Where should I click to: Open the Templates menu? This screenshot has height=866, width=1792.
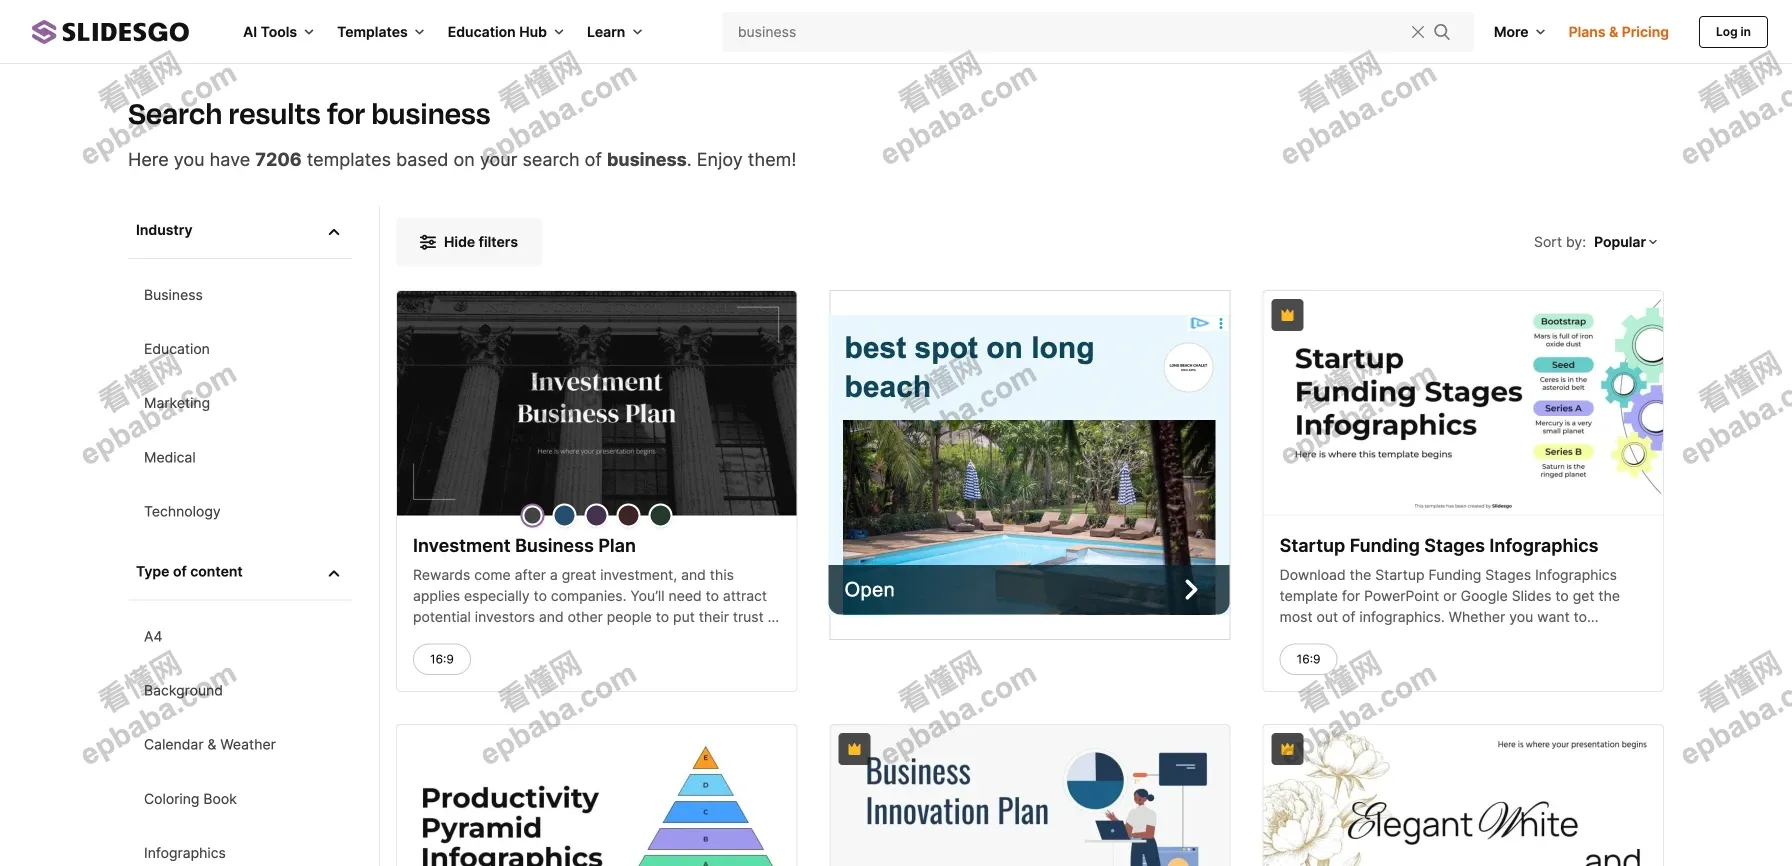click(380, 32)
